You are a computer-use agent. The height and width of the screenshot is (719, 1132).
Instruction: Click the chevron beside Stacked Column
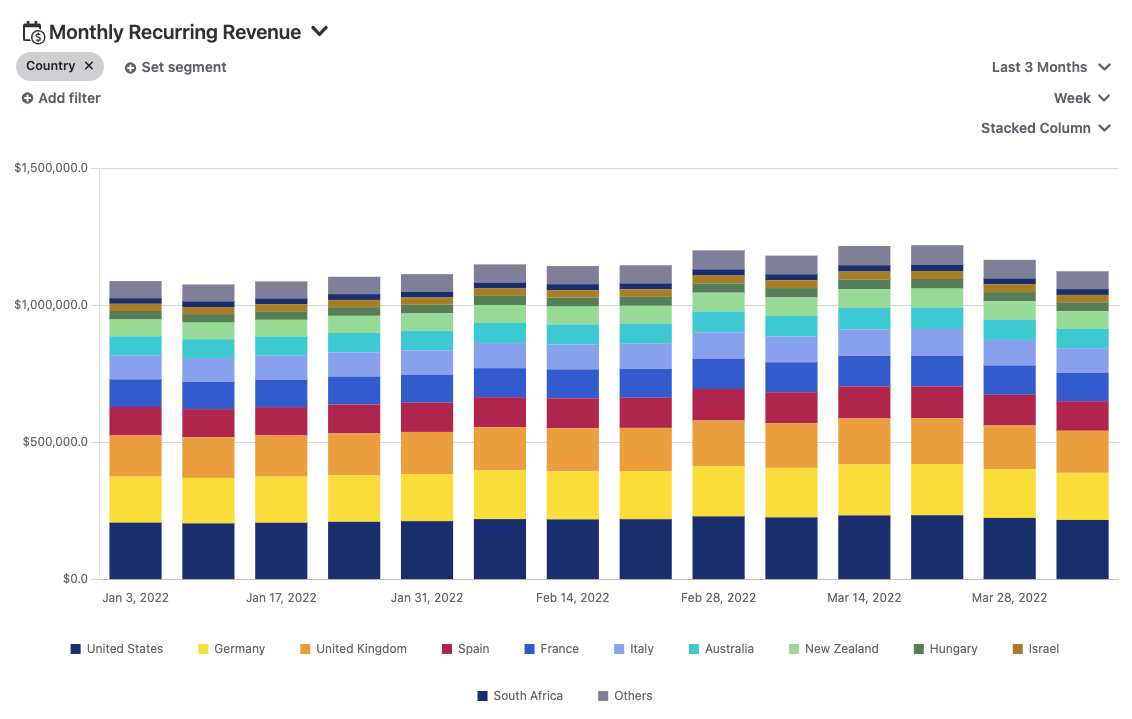[x=1104, y=128]
